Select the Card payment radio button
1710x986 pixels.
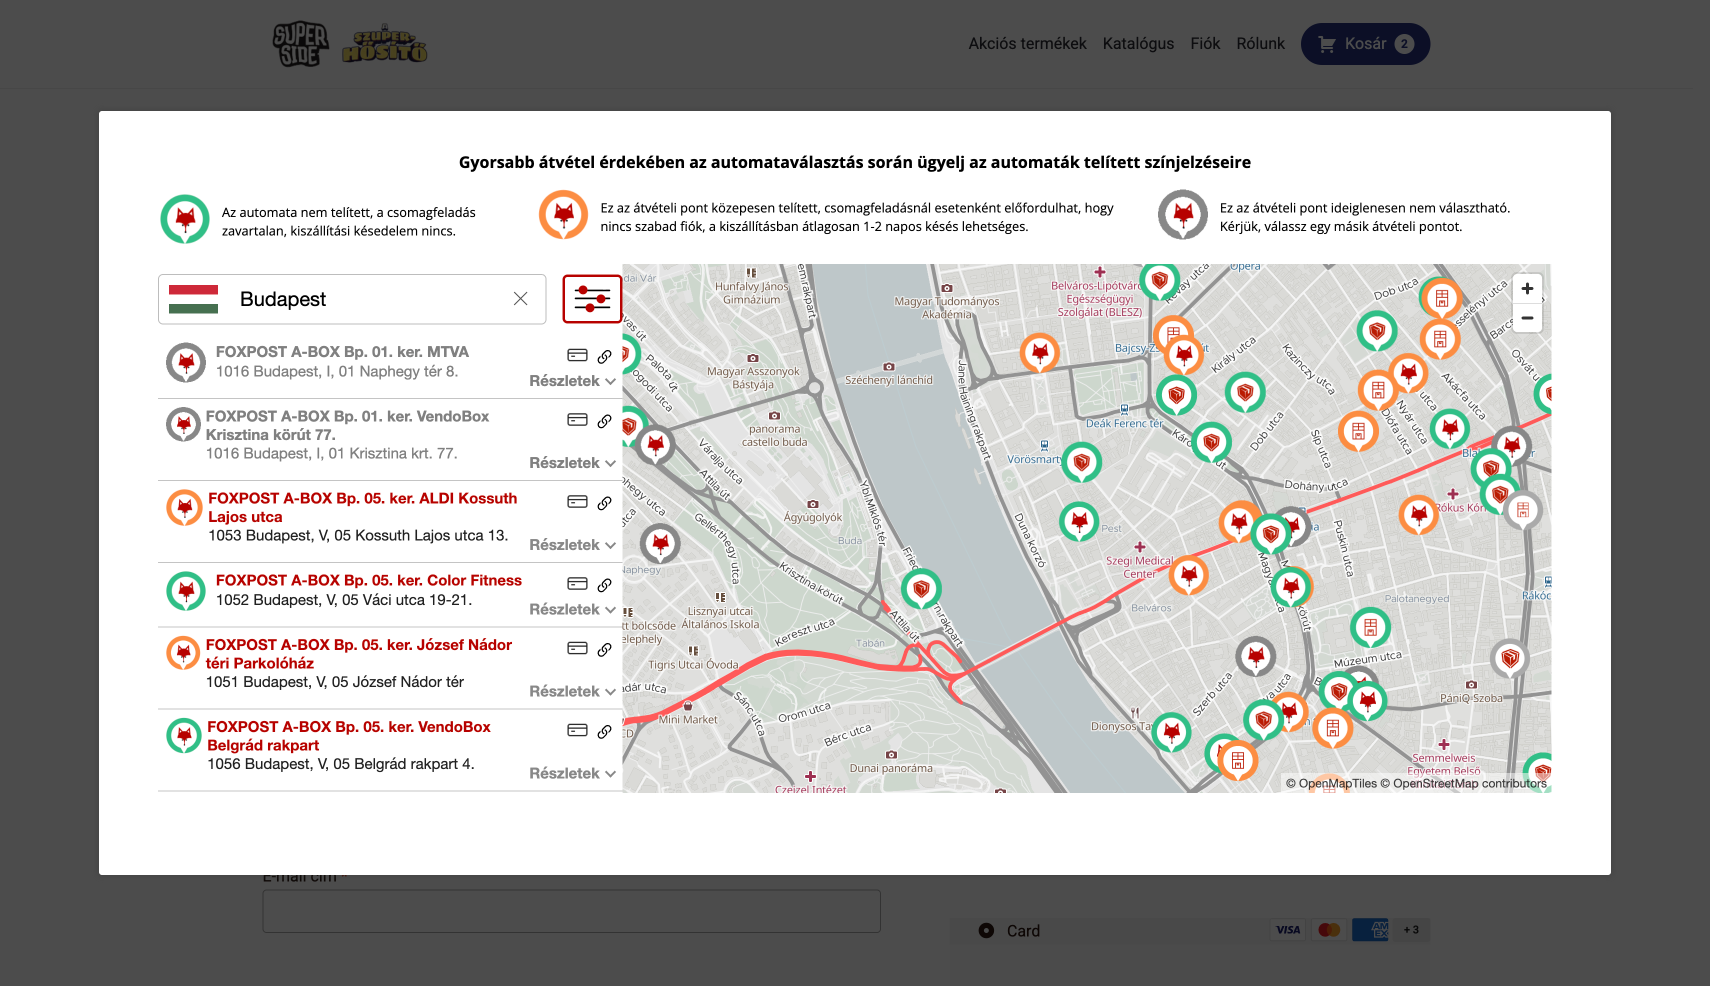tap(986, 930)
